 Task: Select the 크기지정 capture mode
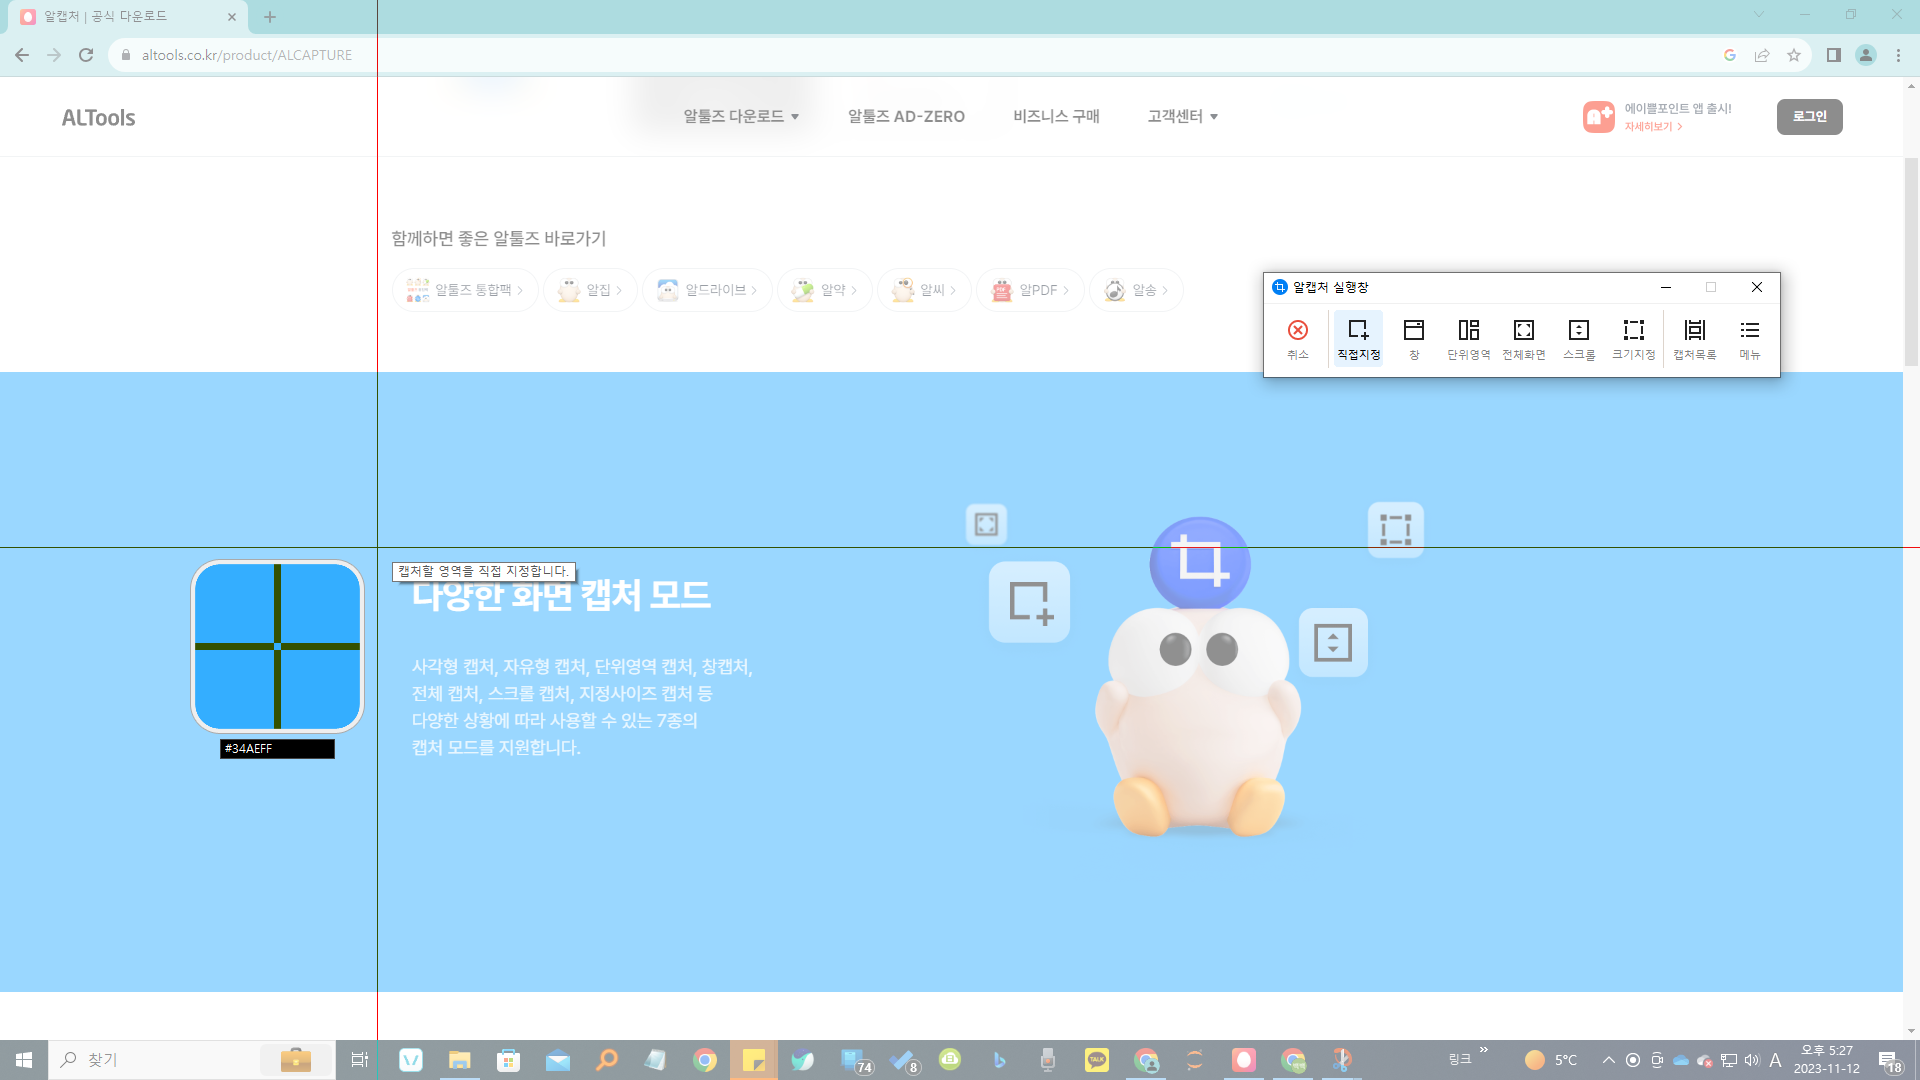coord(1633,338)
